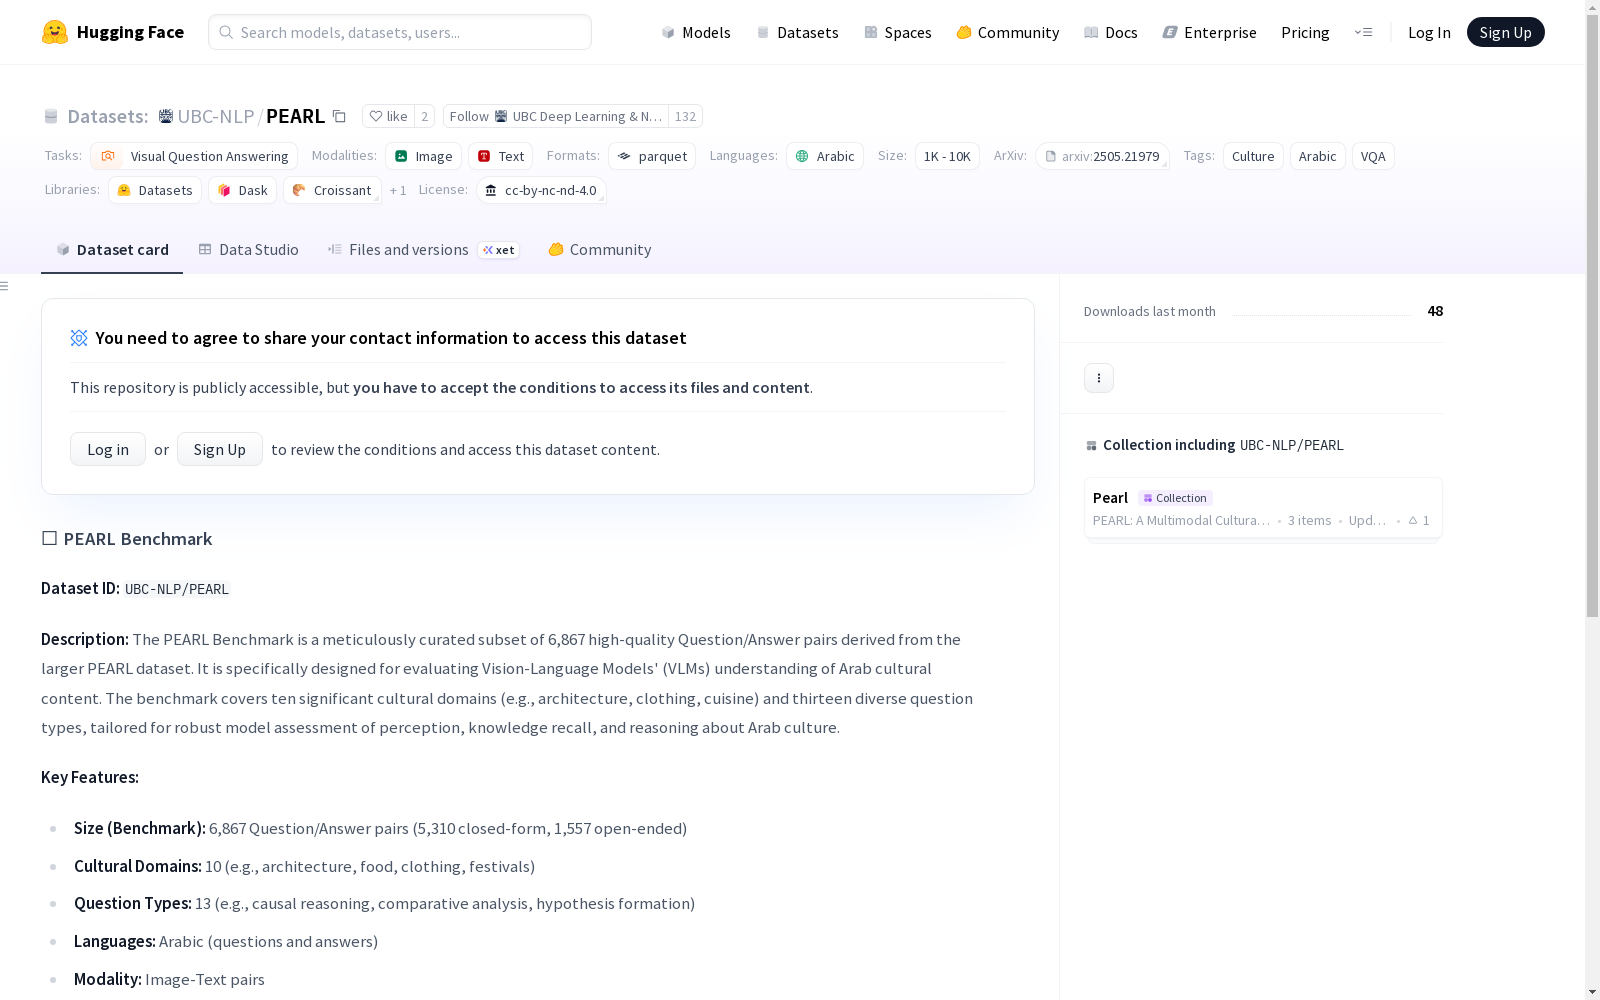The width and height of the screenshot is (1600, 1000).
Task: Open the Models page
Action: tap(696, 32)
